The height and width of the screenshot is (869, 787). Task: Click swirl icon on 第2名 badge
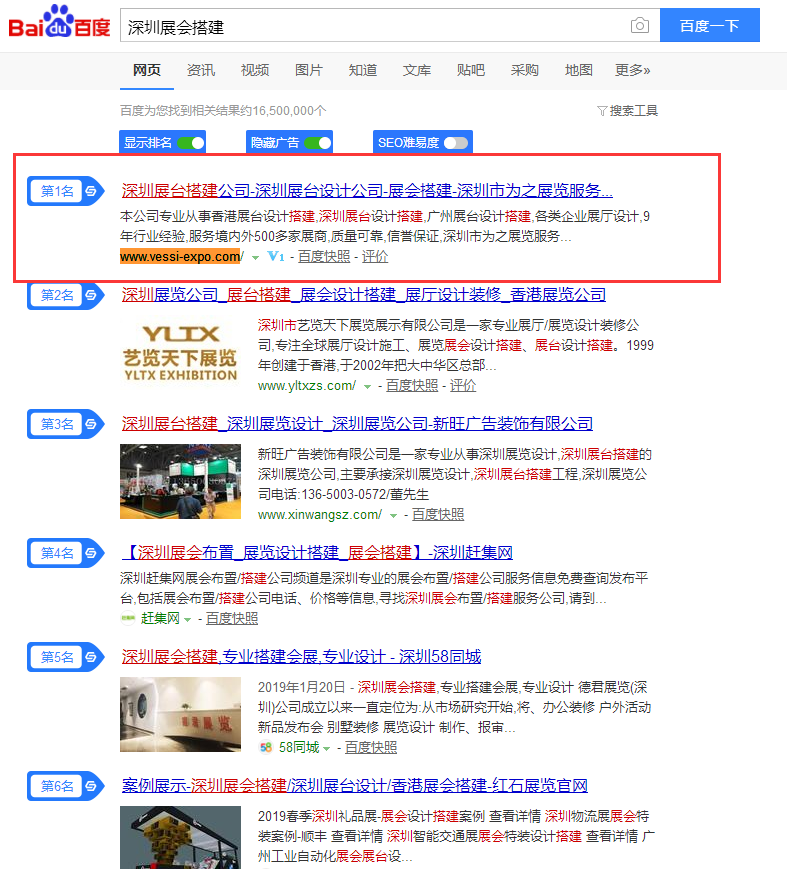tap(91, 295)
